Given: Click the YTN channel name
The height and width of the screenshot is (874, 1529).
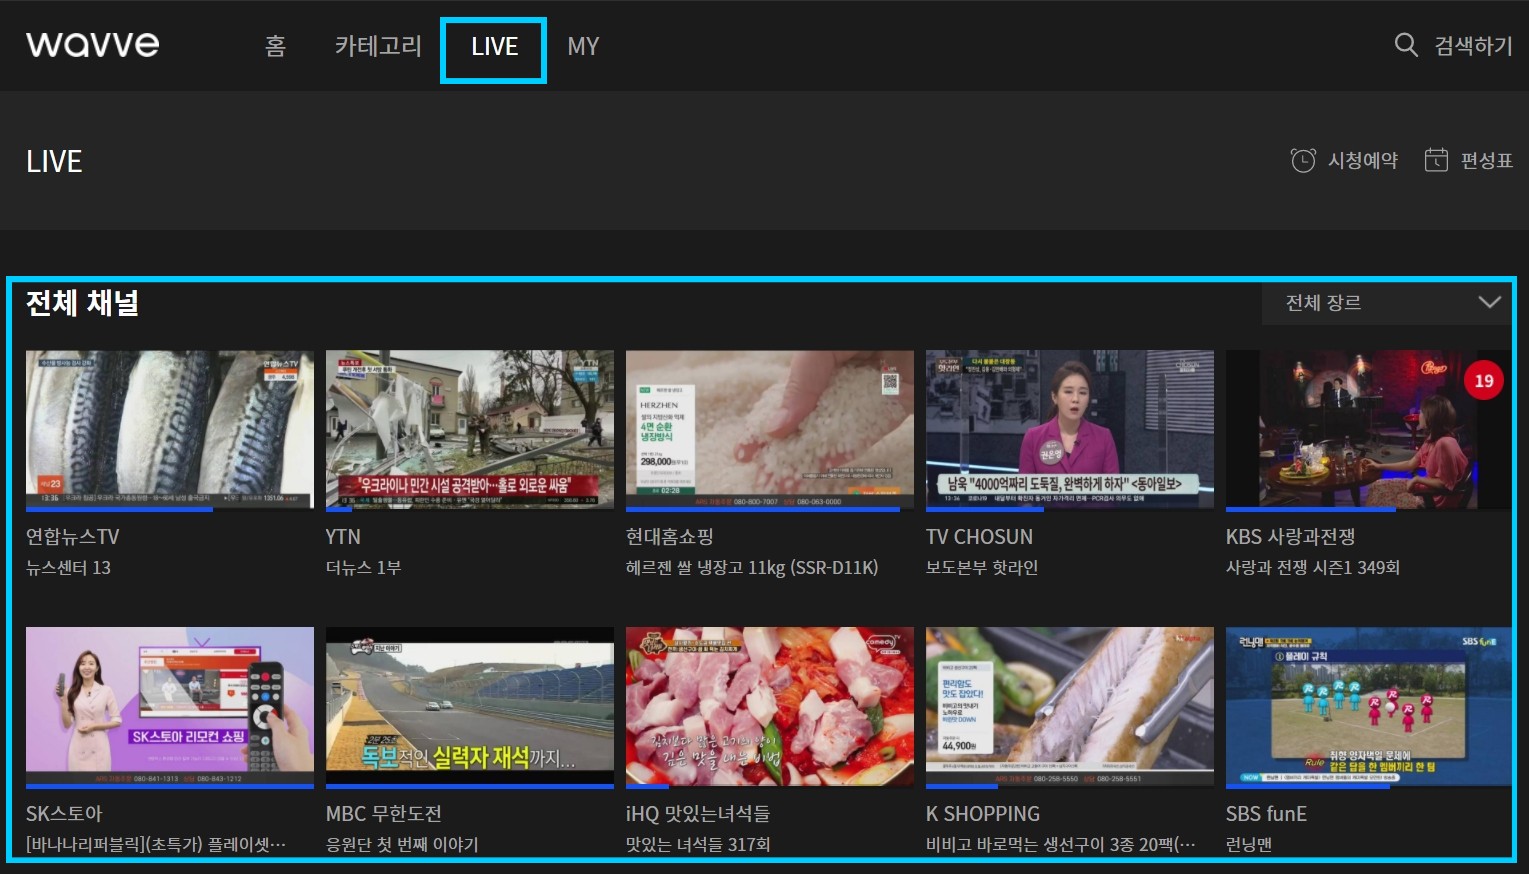Looking at the screenshot, I should coord(343,537).
